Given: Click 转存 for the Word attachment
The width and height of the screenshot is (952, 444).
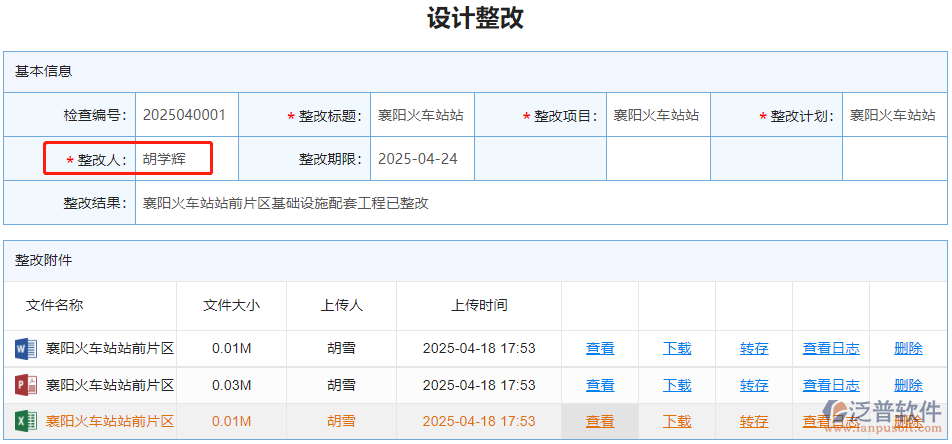Looking at the screenshot, I should coord(754,349).
